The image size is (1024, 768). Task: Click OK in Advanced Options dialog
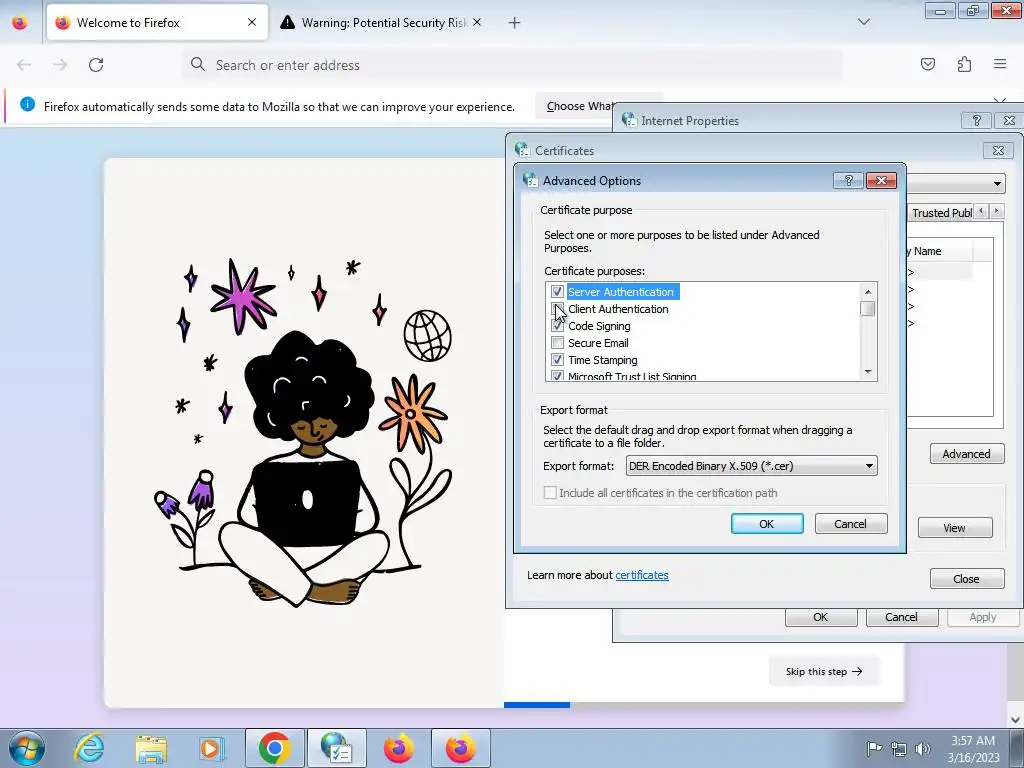click(767, 524)
